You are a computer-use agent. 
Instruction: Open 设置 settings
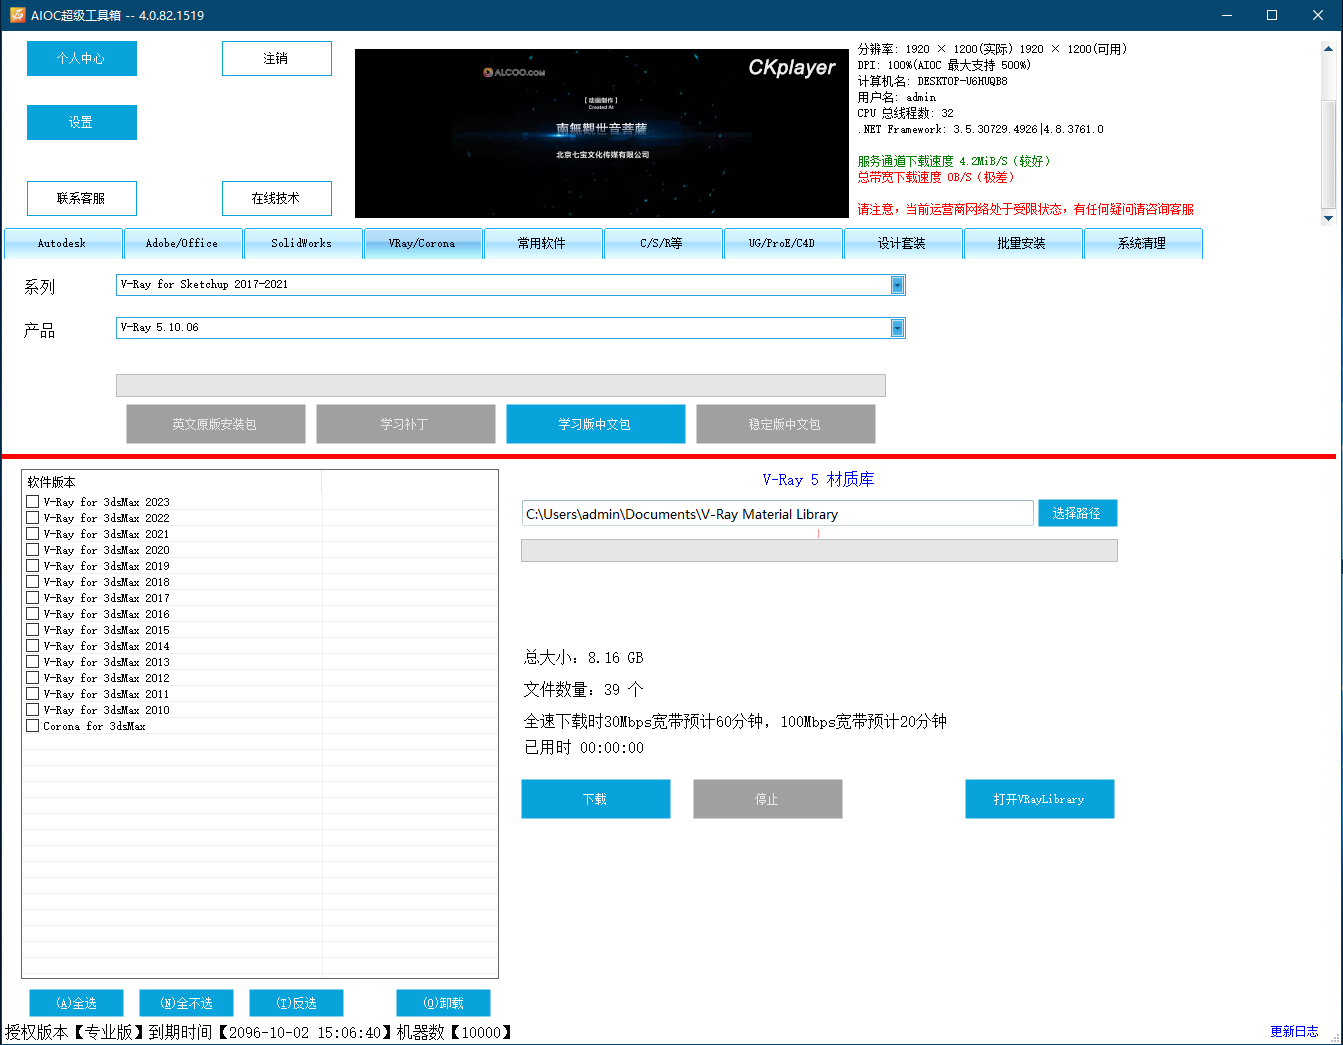tap(82, 122)
